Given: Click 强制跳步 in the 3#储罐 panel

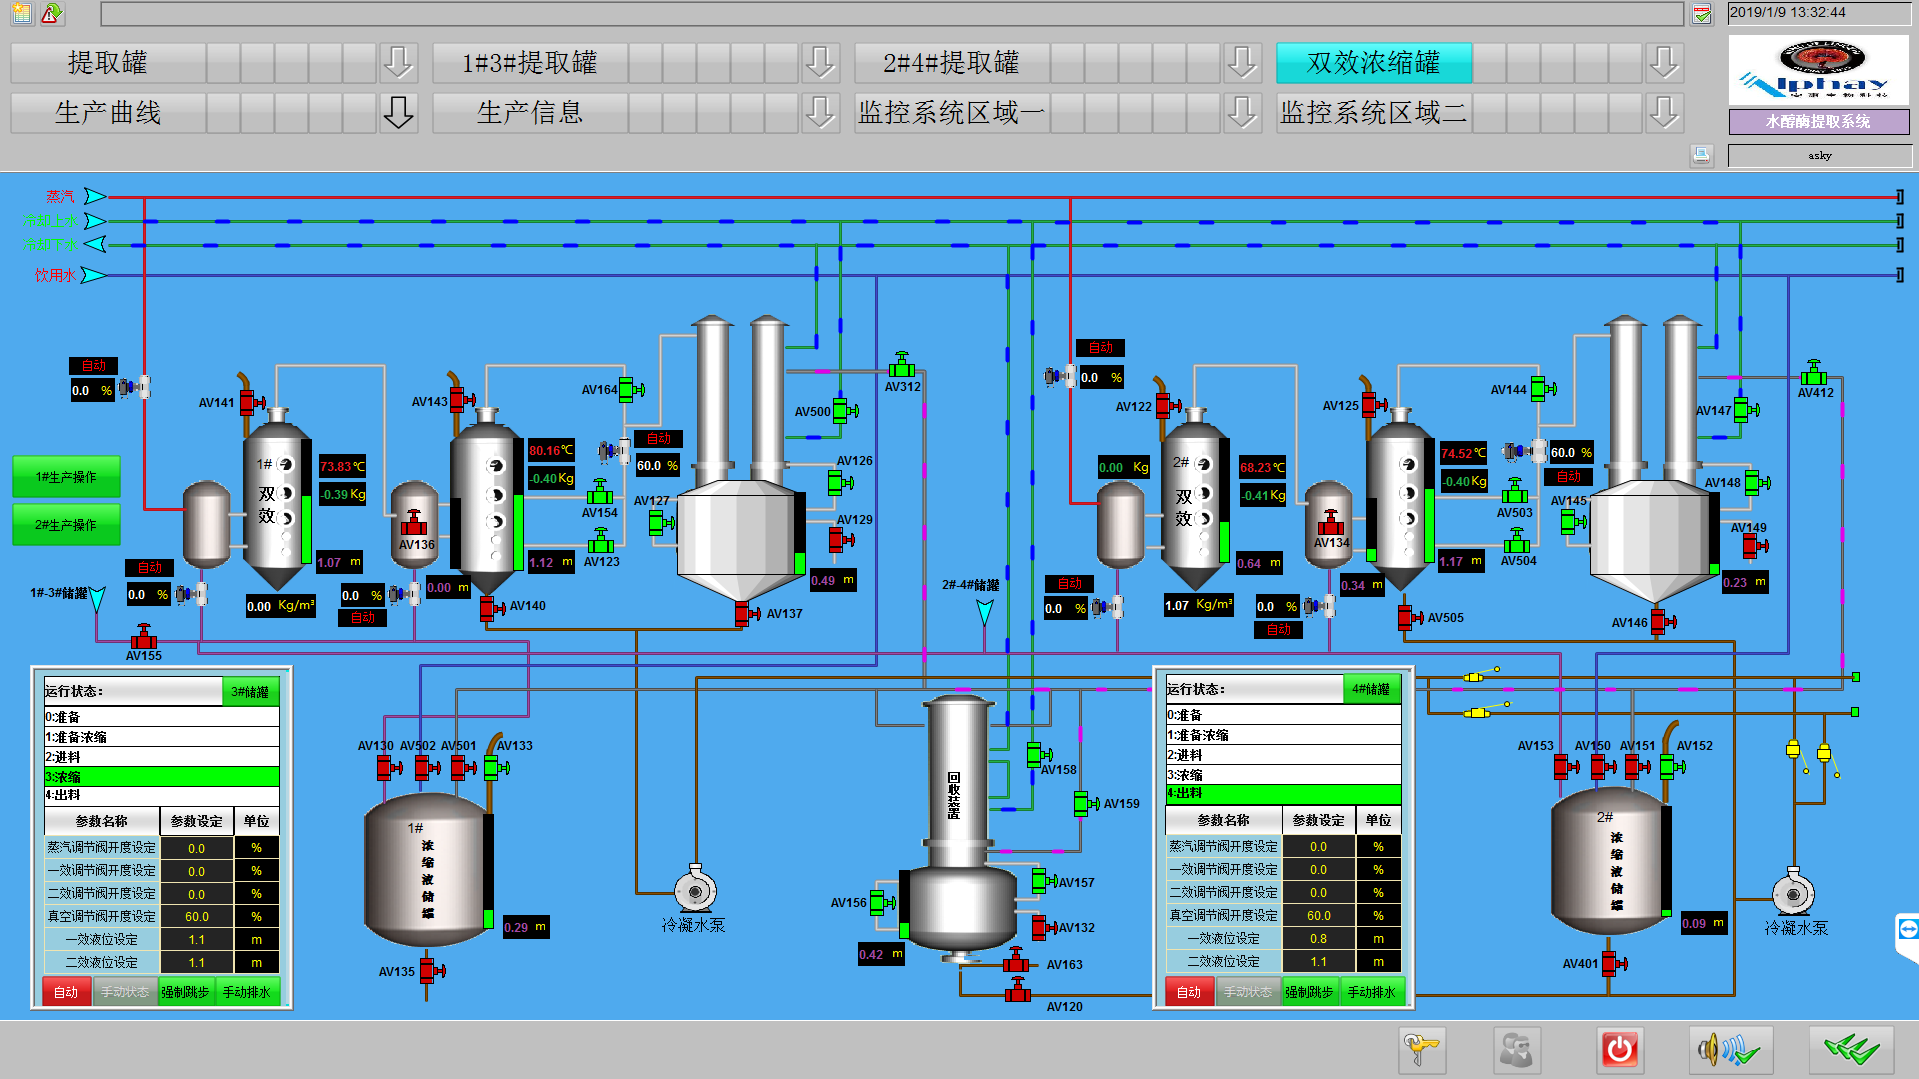Looking at the screenshot, I should click(x=186, y=991).
